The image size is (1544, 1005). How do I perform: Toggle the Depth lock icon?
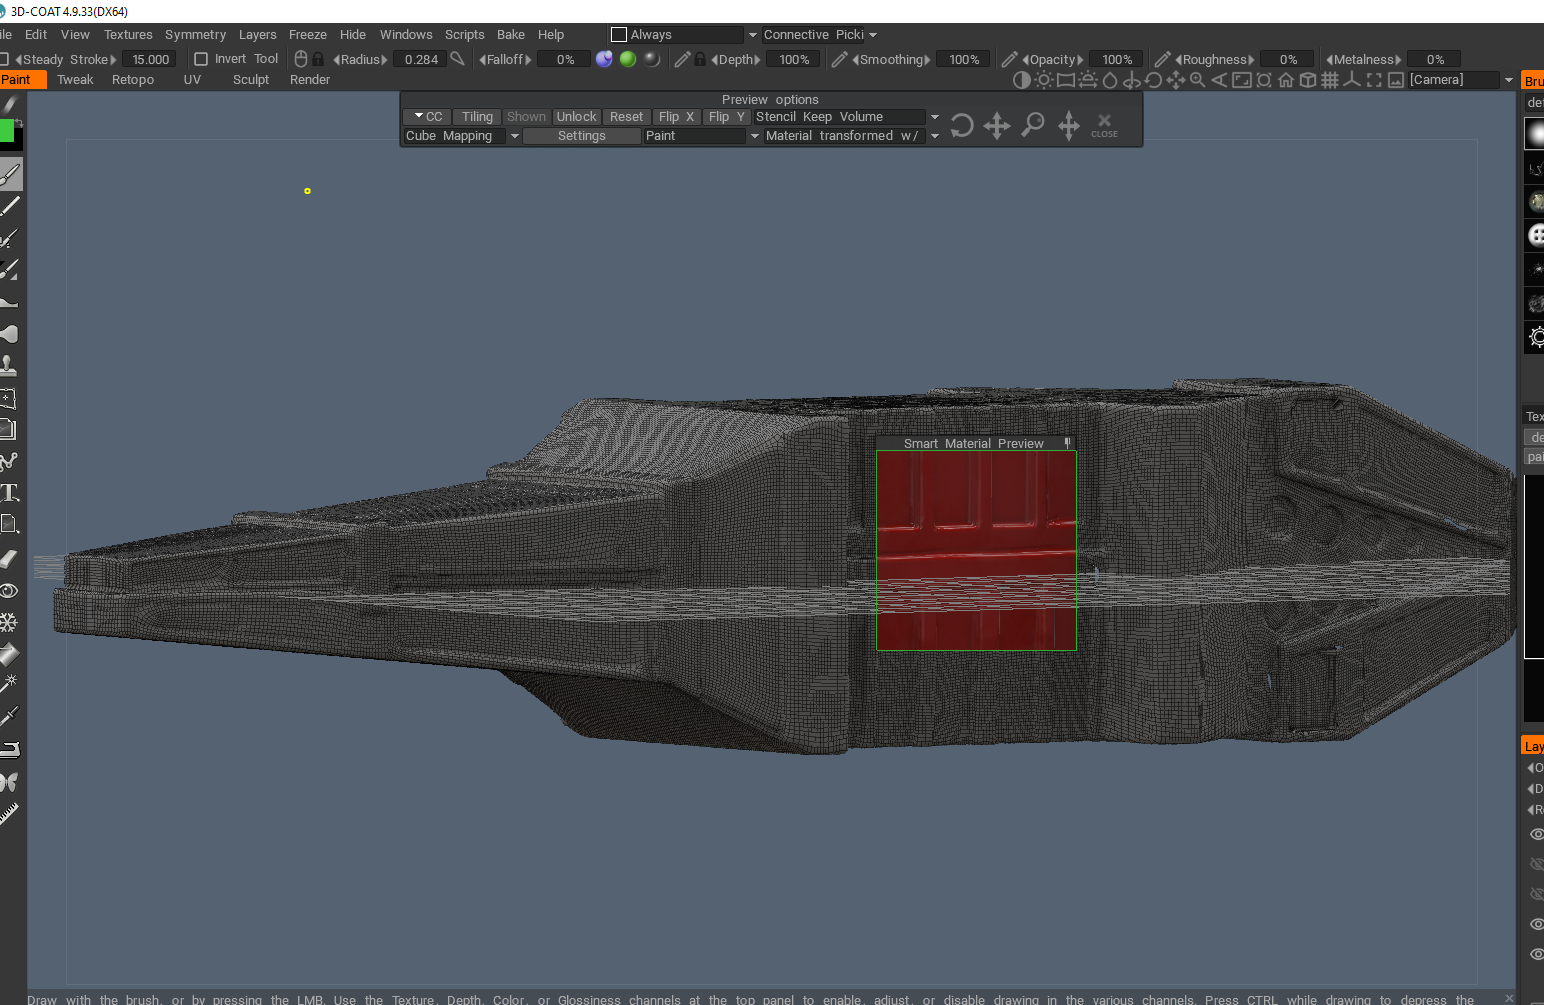(700, 59)
